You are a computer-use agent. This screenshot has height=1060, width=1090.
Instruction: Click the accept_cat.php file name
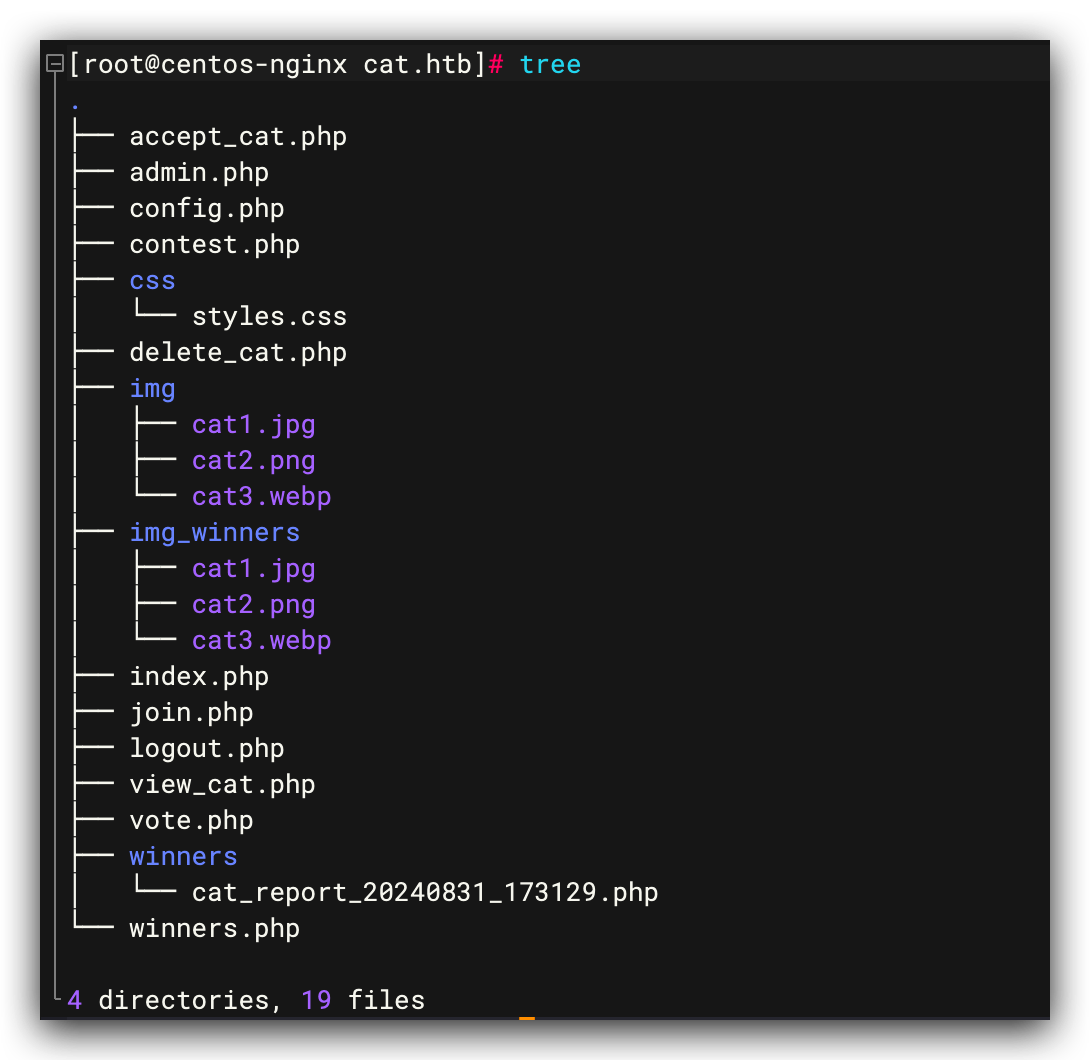(x=238, y=137)
